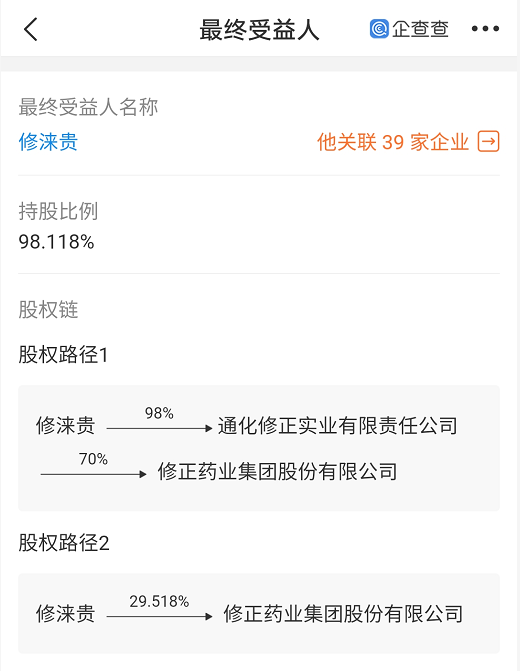Tap the 企查查 logo icon
The image size is (520, 671).
point(379,29)
